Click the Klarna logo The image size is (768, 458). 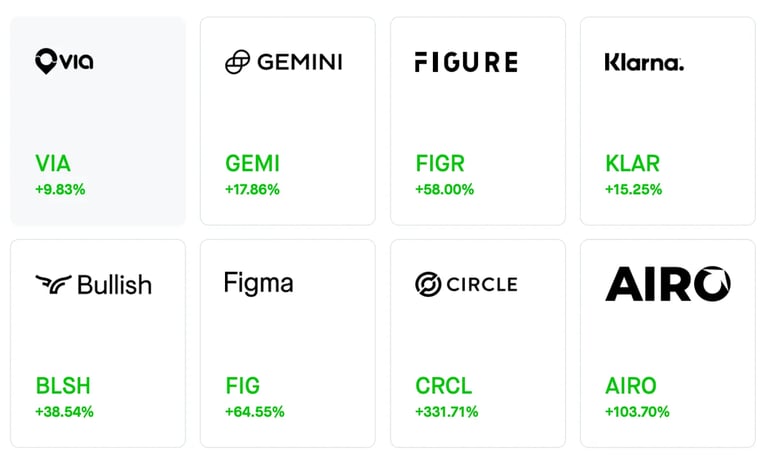tap(644, 62)
